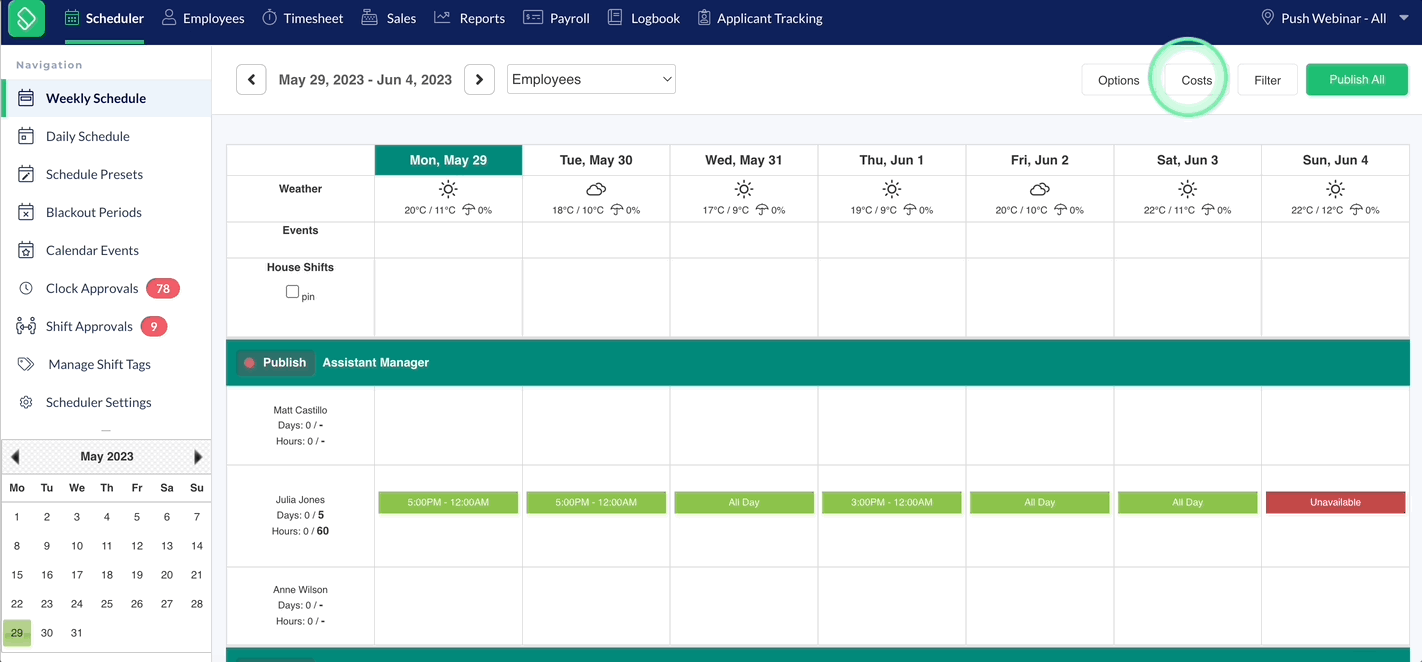Click the Daily Schedule sidebar icon
1422x662 pixels.
[x=26, y=136]
